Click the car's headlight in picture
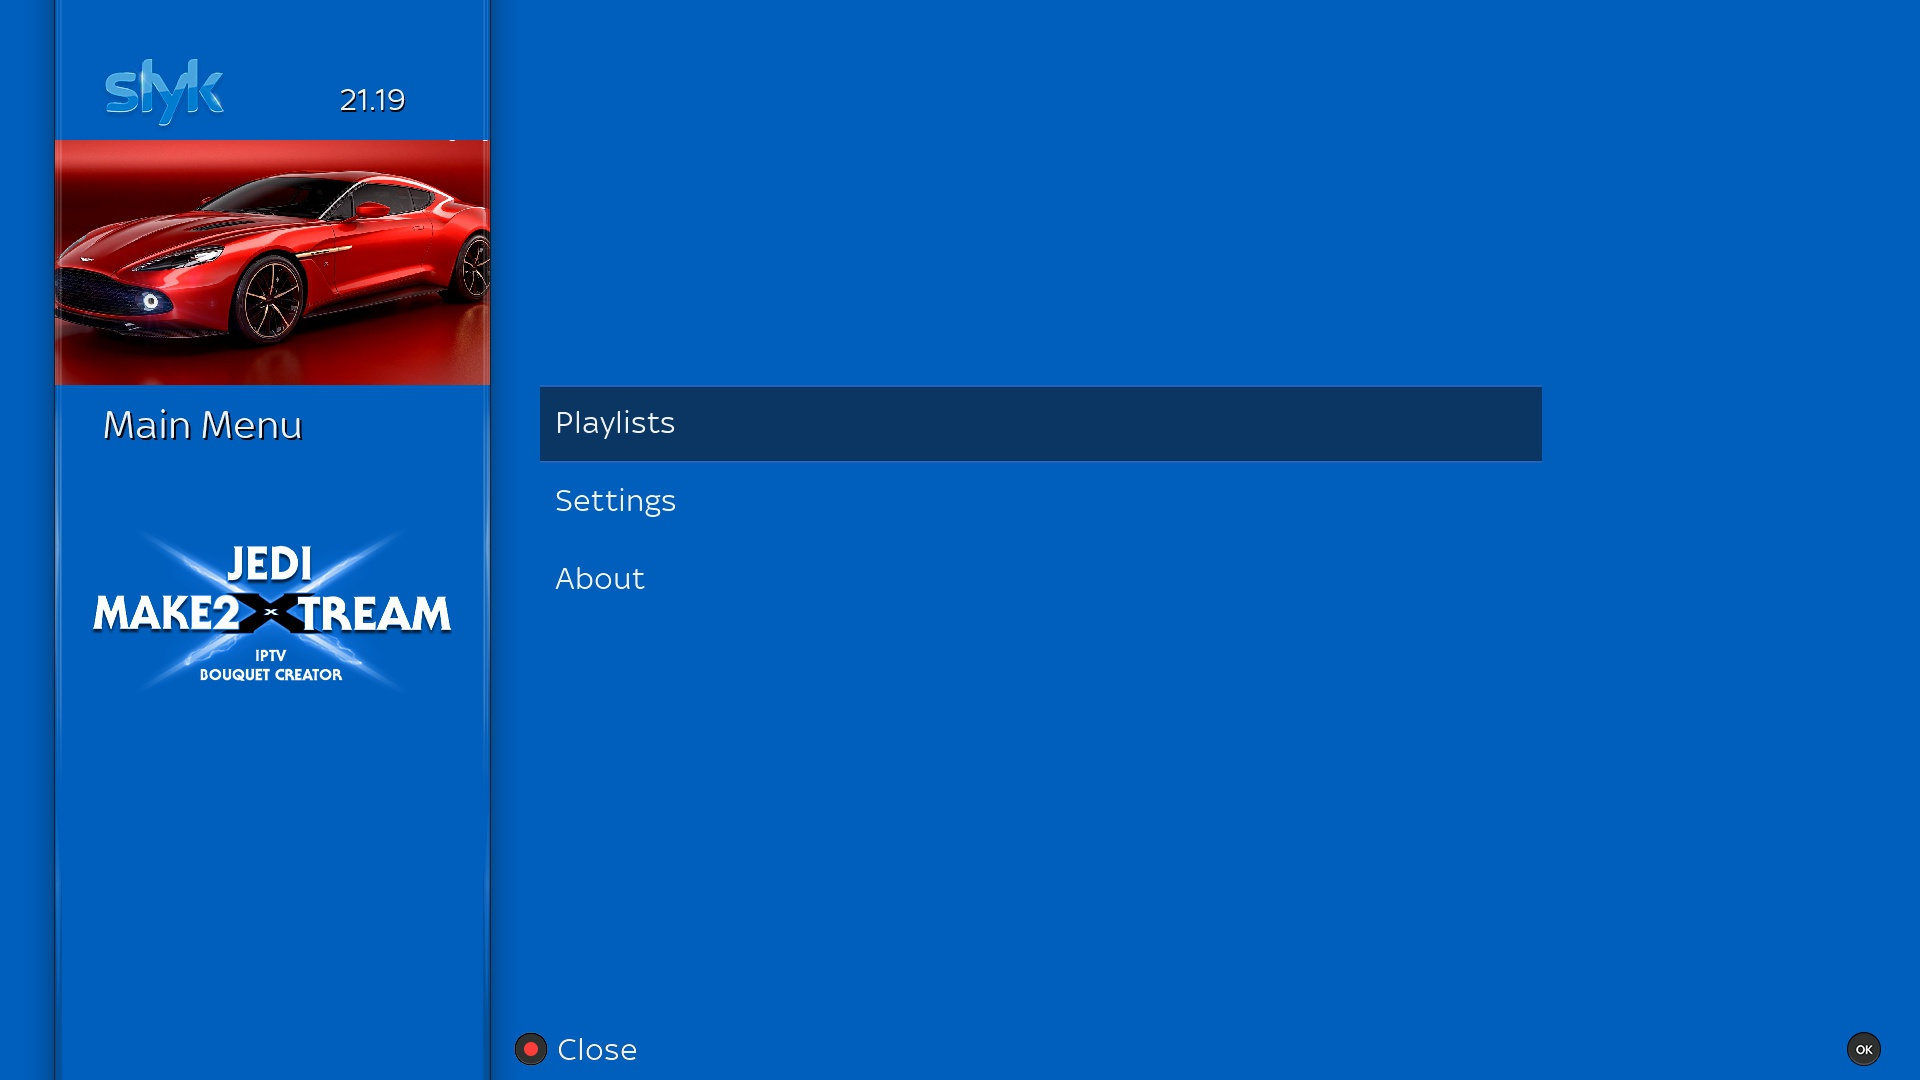The width and height of the screenshot is (1920, 1080). pyautogui.click(x=151, y=301)
